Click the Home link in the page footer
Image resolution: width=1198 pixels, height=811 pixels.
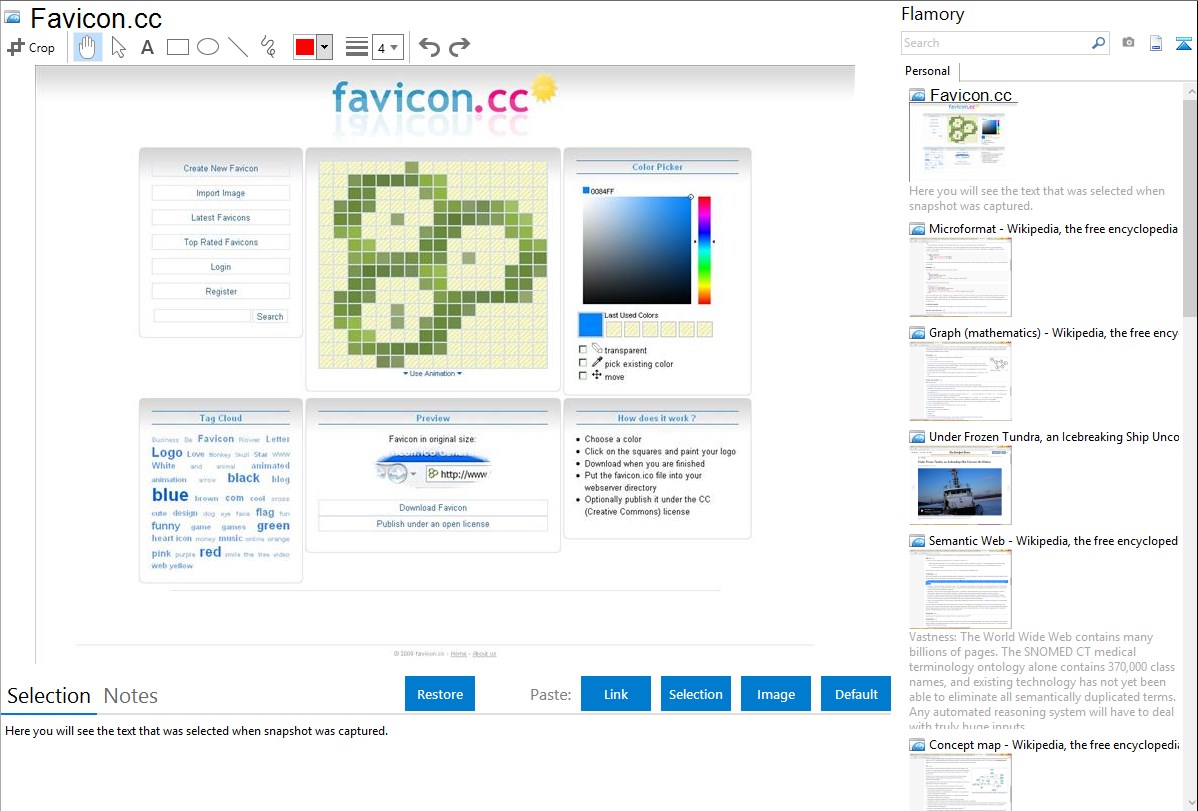[458, 654]
